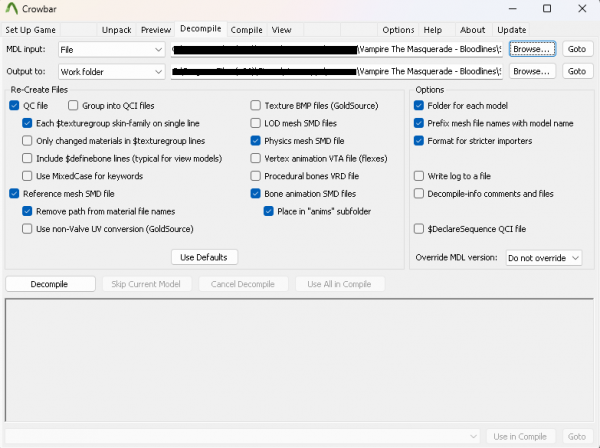Click the Use Defaults button

(205, 257)
